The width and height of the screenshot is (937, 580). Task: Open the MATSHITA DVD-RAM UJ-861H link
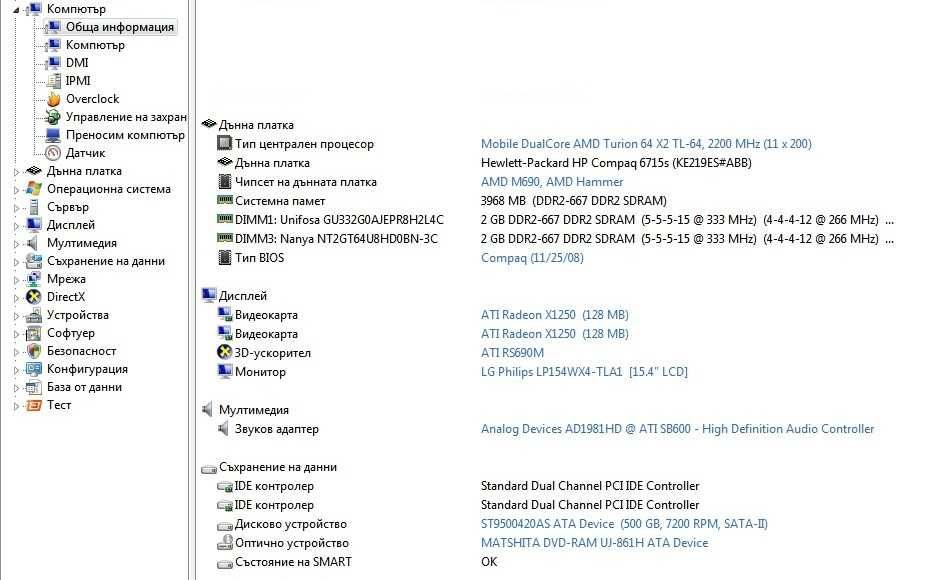pos(594,543)
